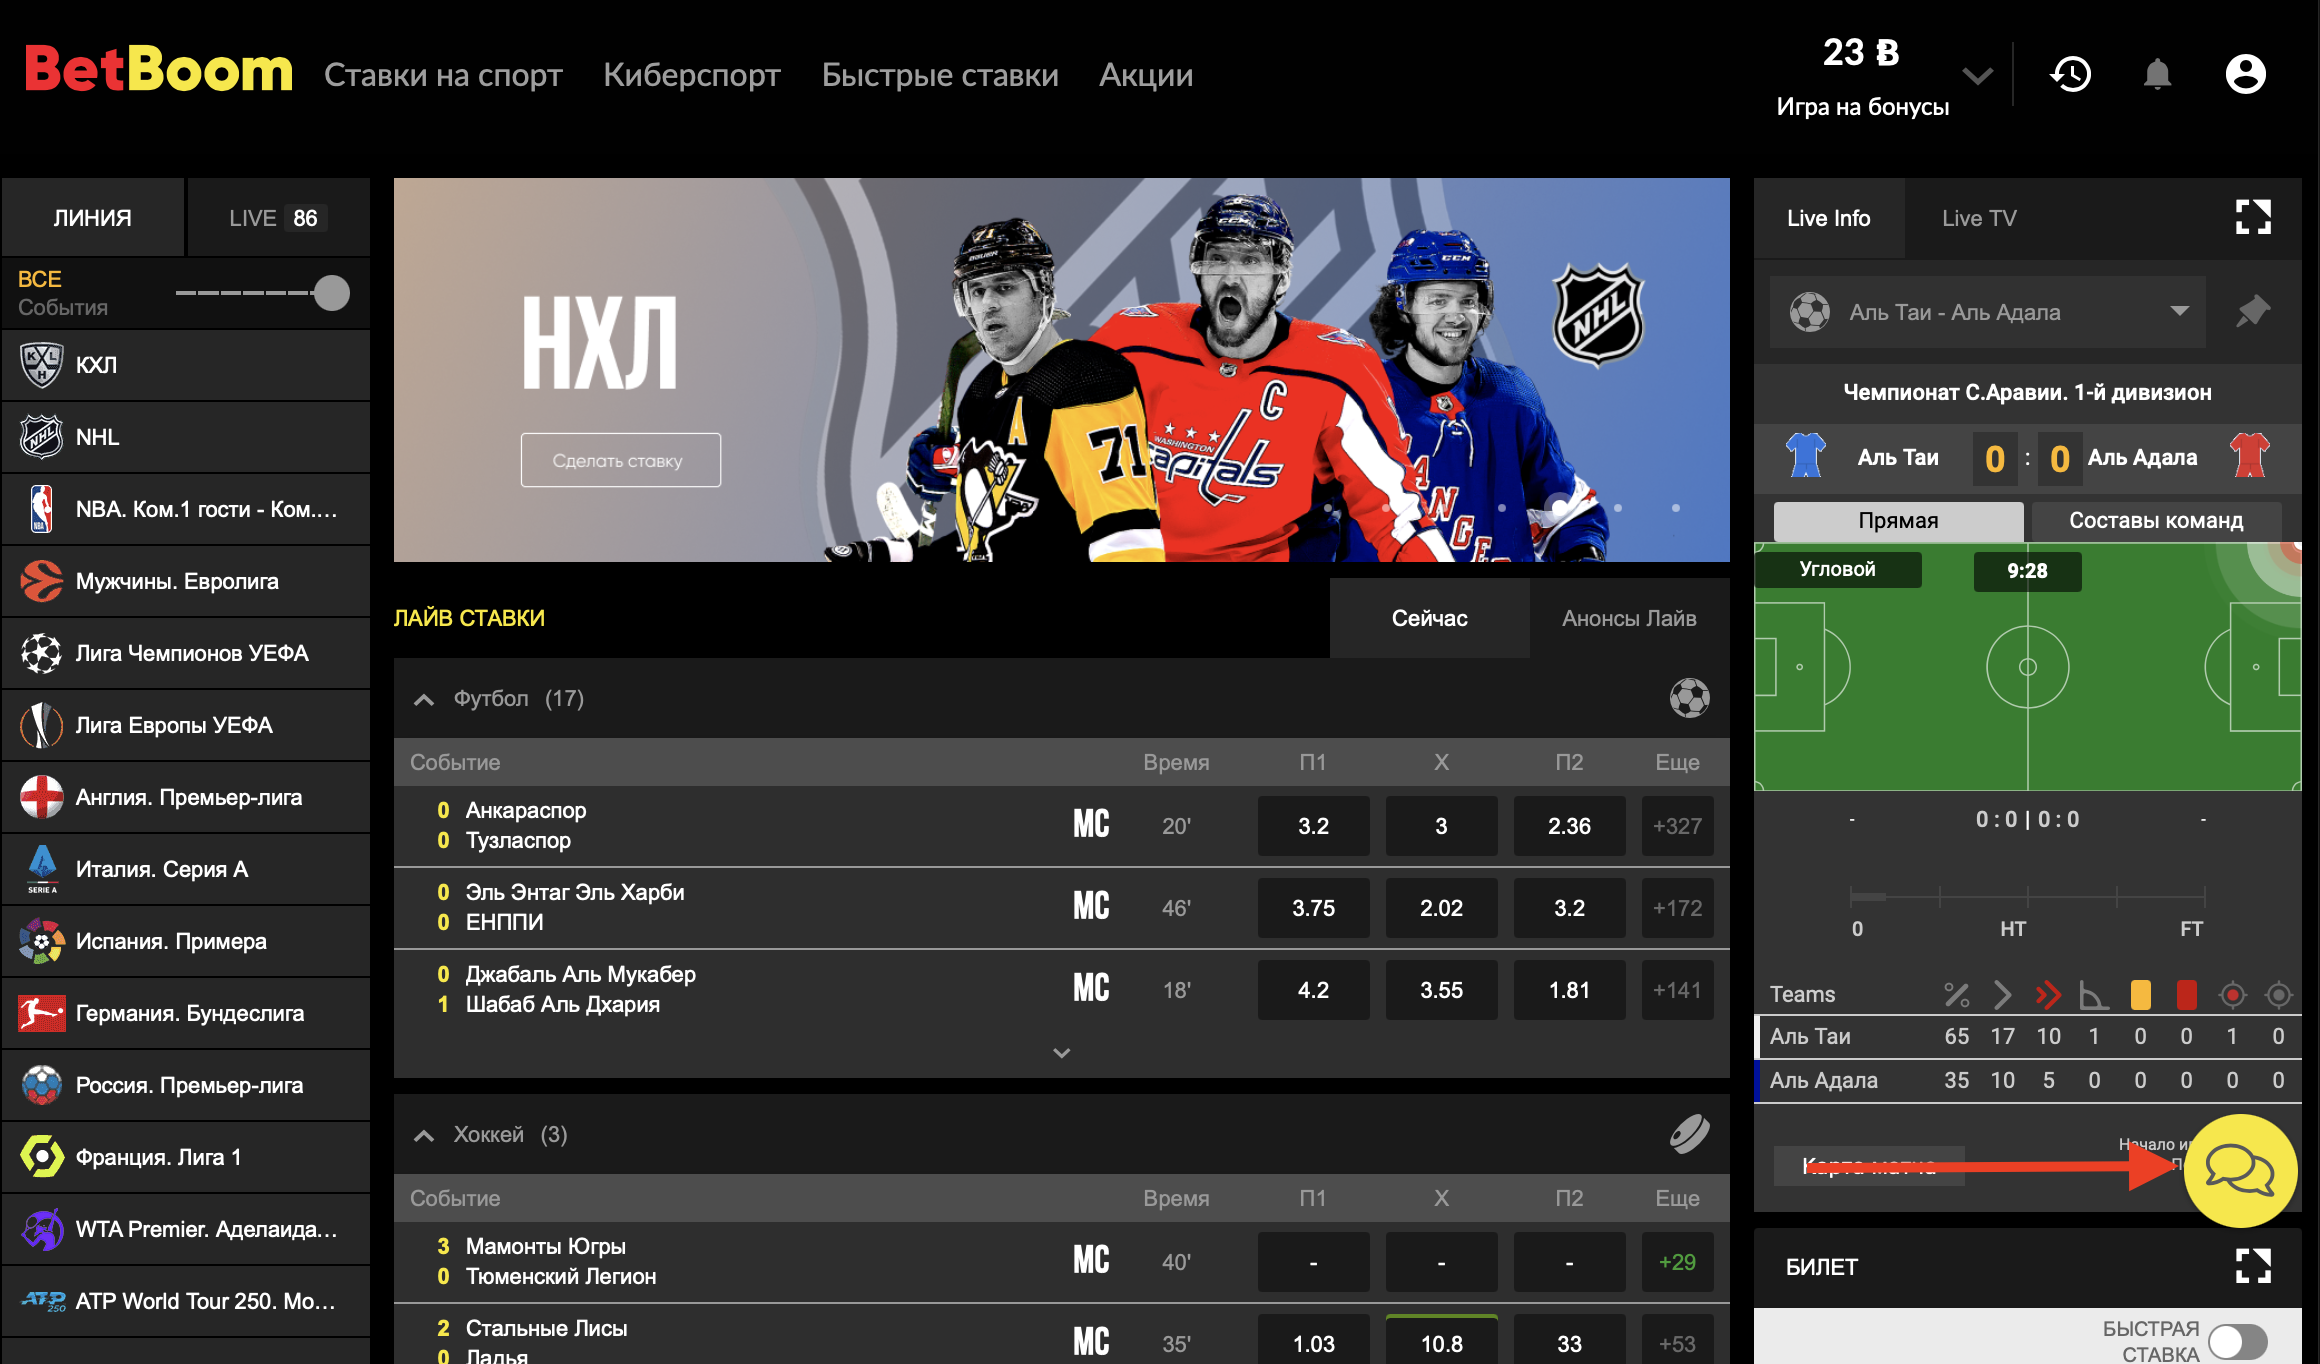
Task: Click the active banner carousel dot
Action: (x=1559, y=508)
